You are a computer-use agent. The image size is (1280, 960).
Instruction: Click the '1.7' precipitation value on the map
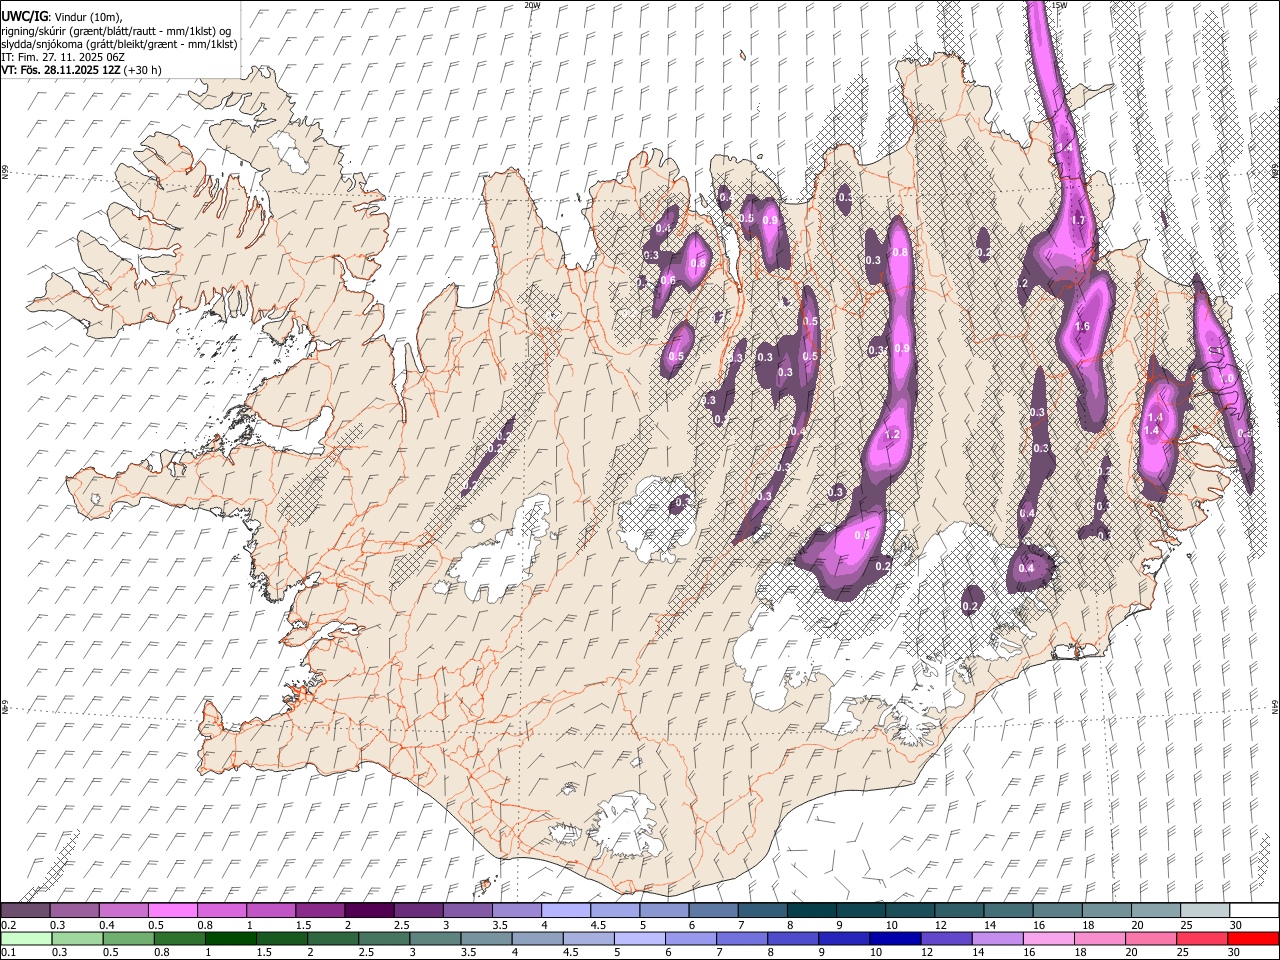[1078, 220]
